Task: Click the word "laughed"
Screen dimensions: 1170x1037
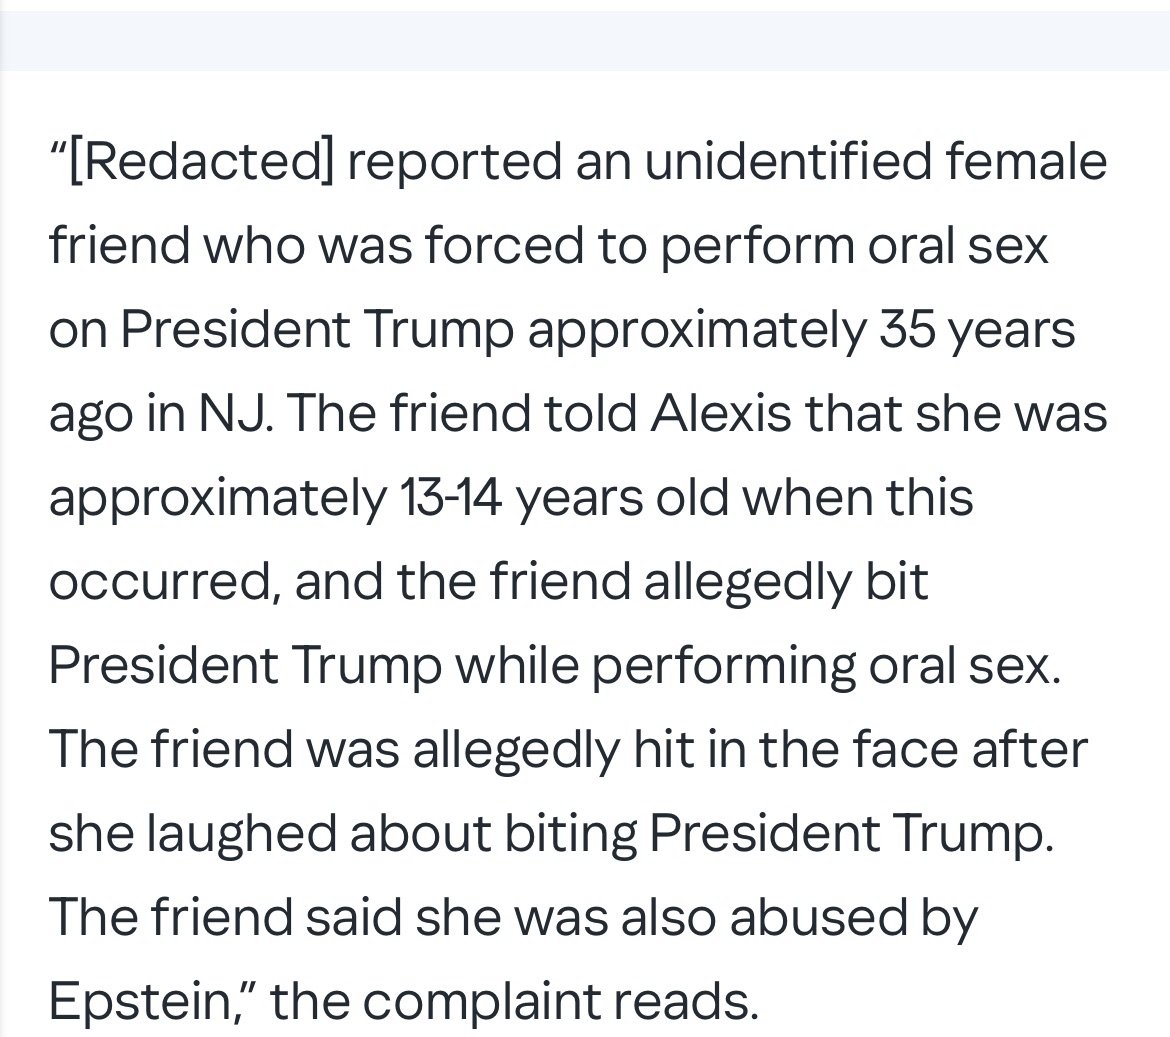Action: click(241, 835)
